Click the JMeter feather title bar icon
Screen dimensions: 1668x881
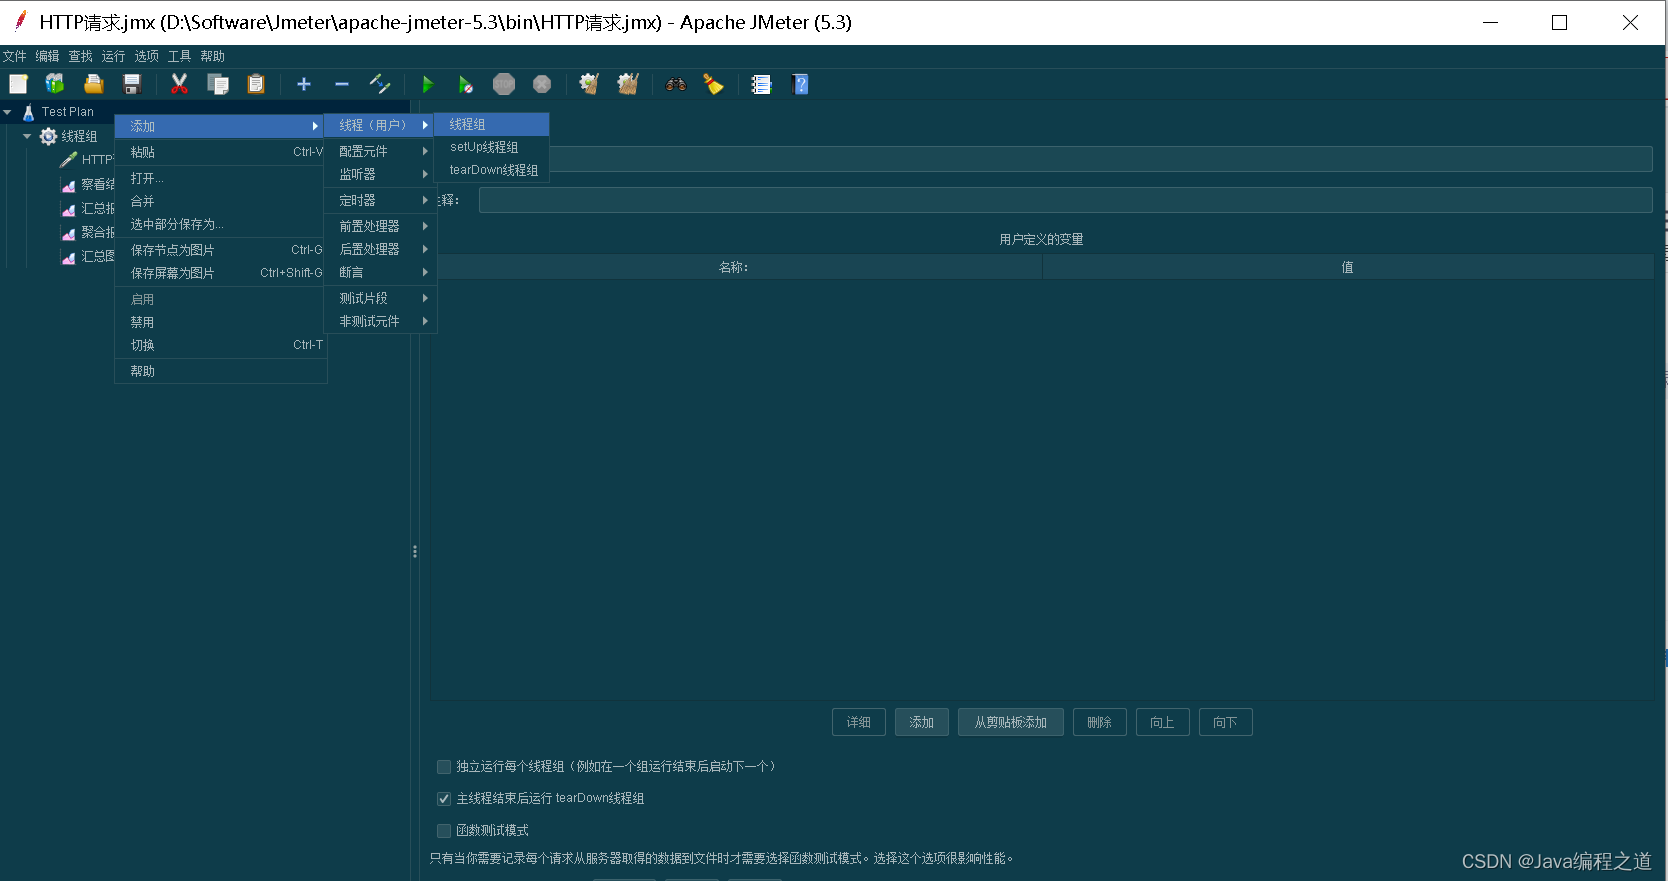coord(20,21)
